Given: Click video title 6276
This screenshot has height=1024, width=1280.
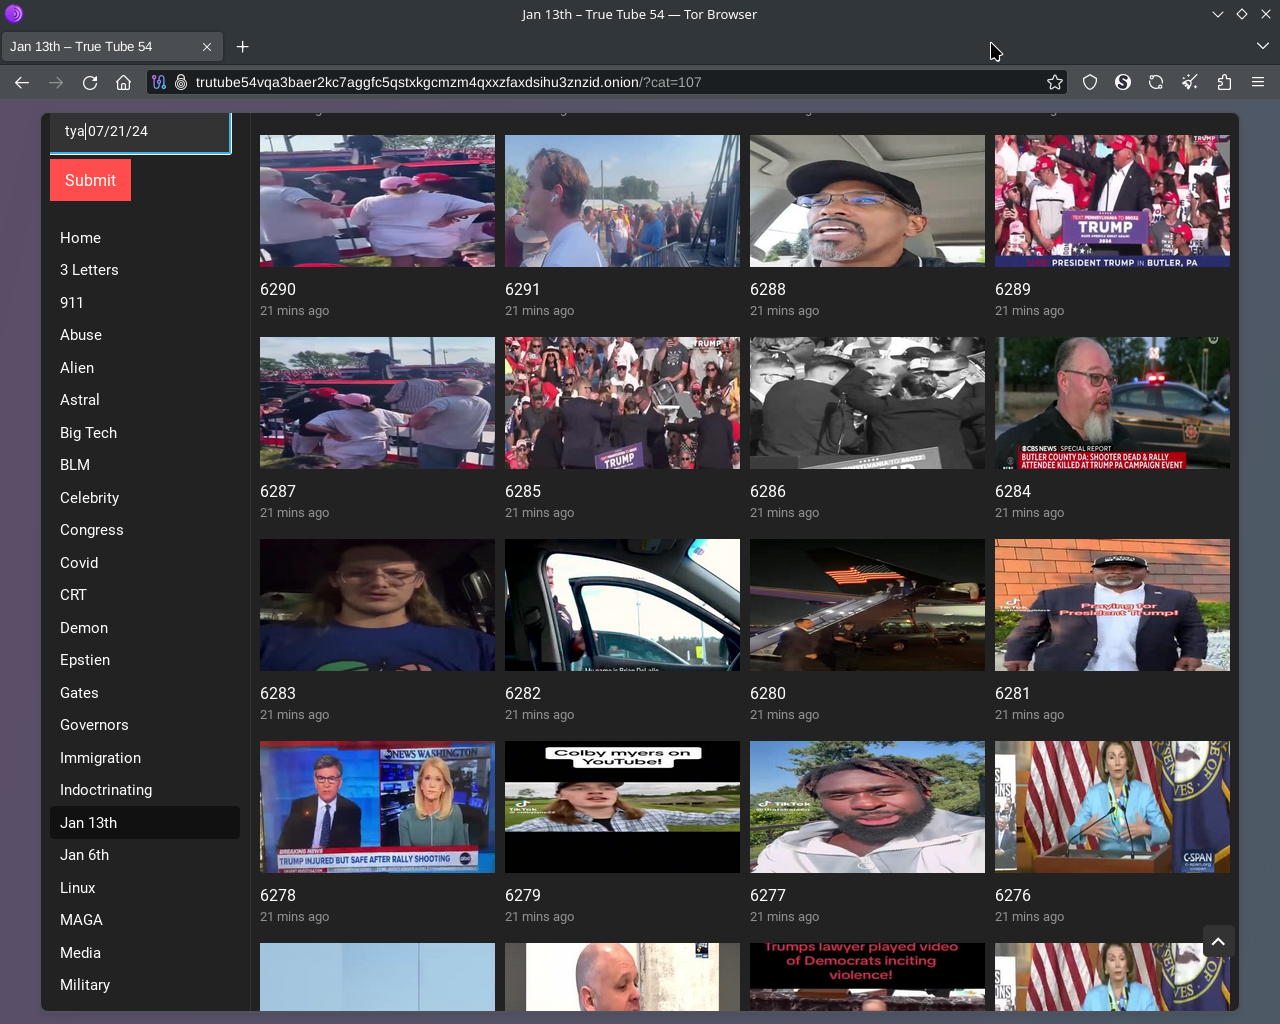Looking at the screenshot, I should [x=1013, y=895].
